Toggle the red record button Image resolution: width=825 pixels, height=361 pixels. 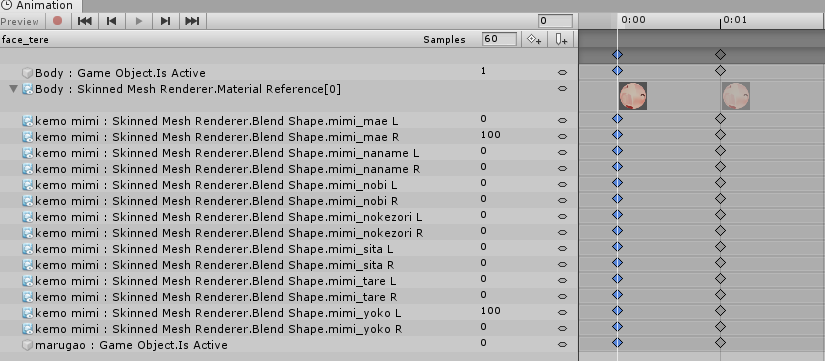(x=57, y=21)
